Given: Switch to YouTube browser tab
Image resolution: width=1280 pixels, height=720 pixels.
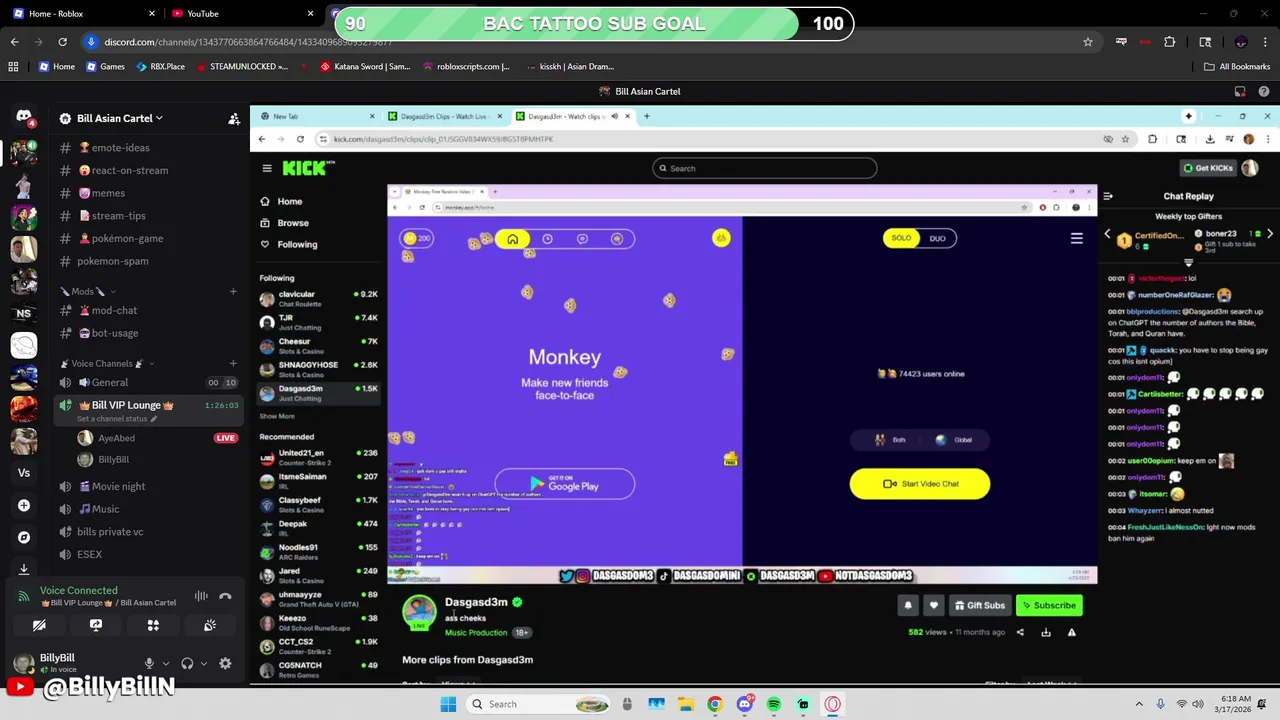Looking at the screenshot, I should [240, 13].
